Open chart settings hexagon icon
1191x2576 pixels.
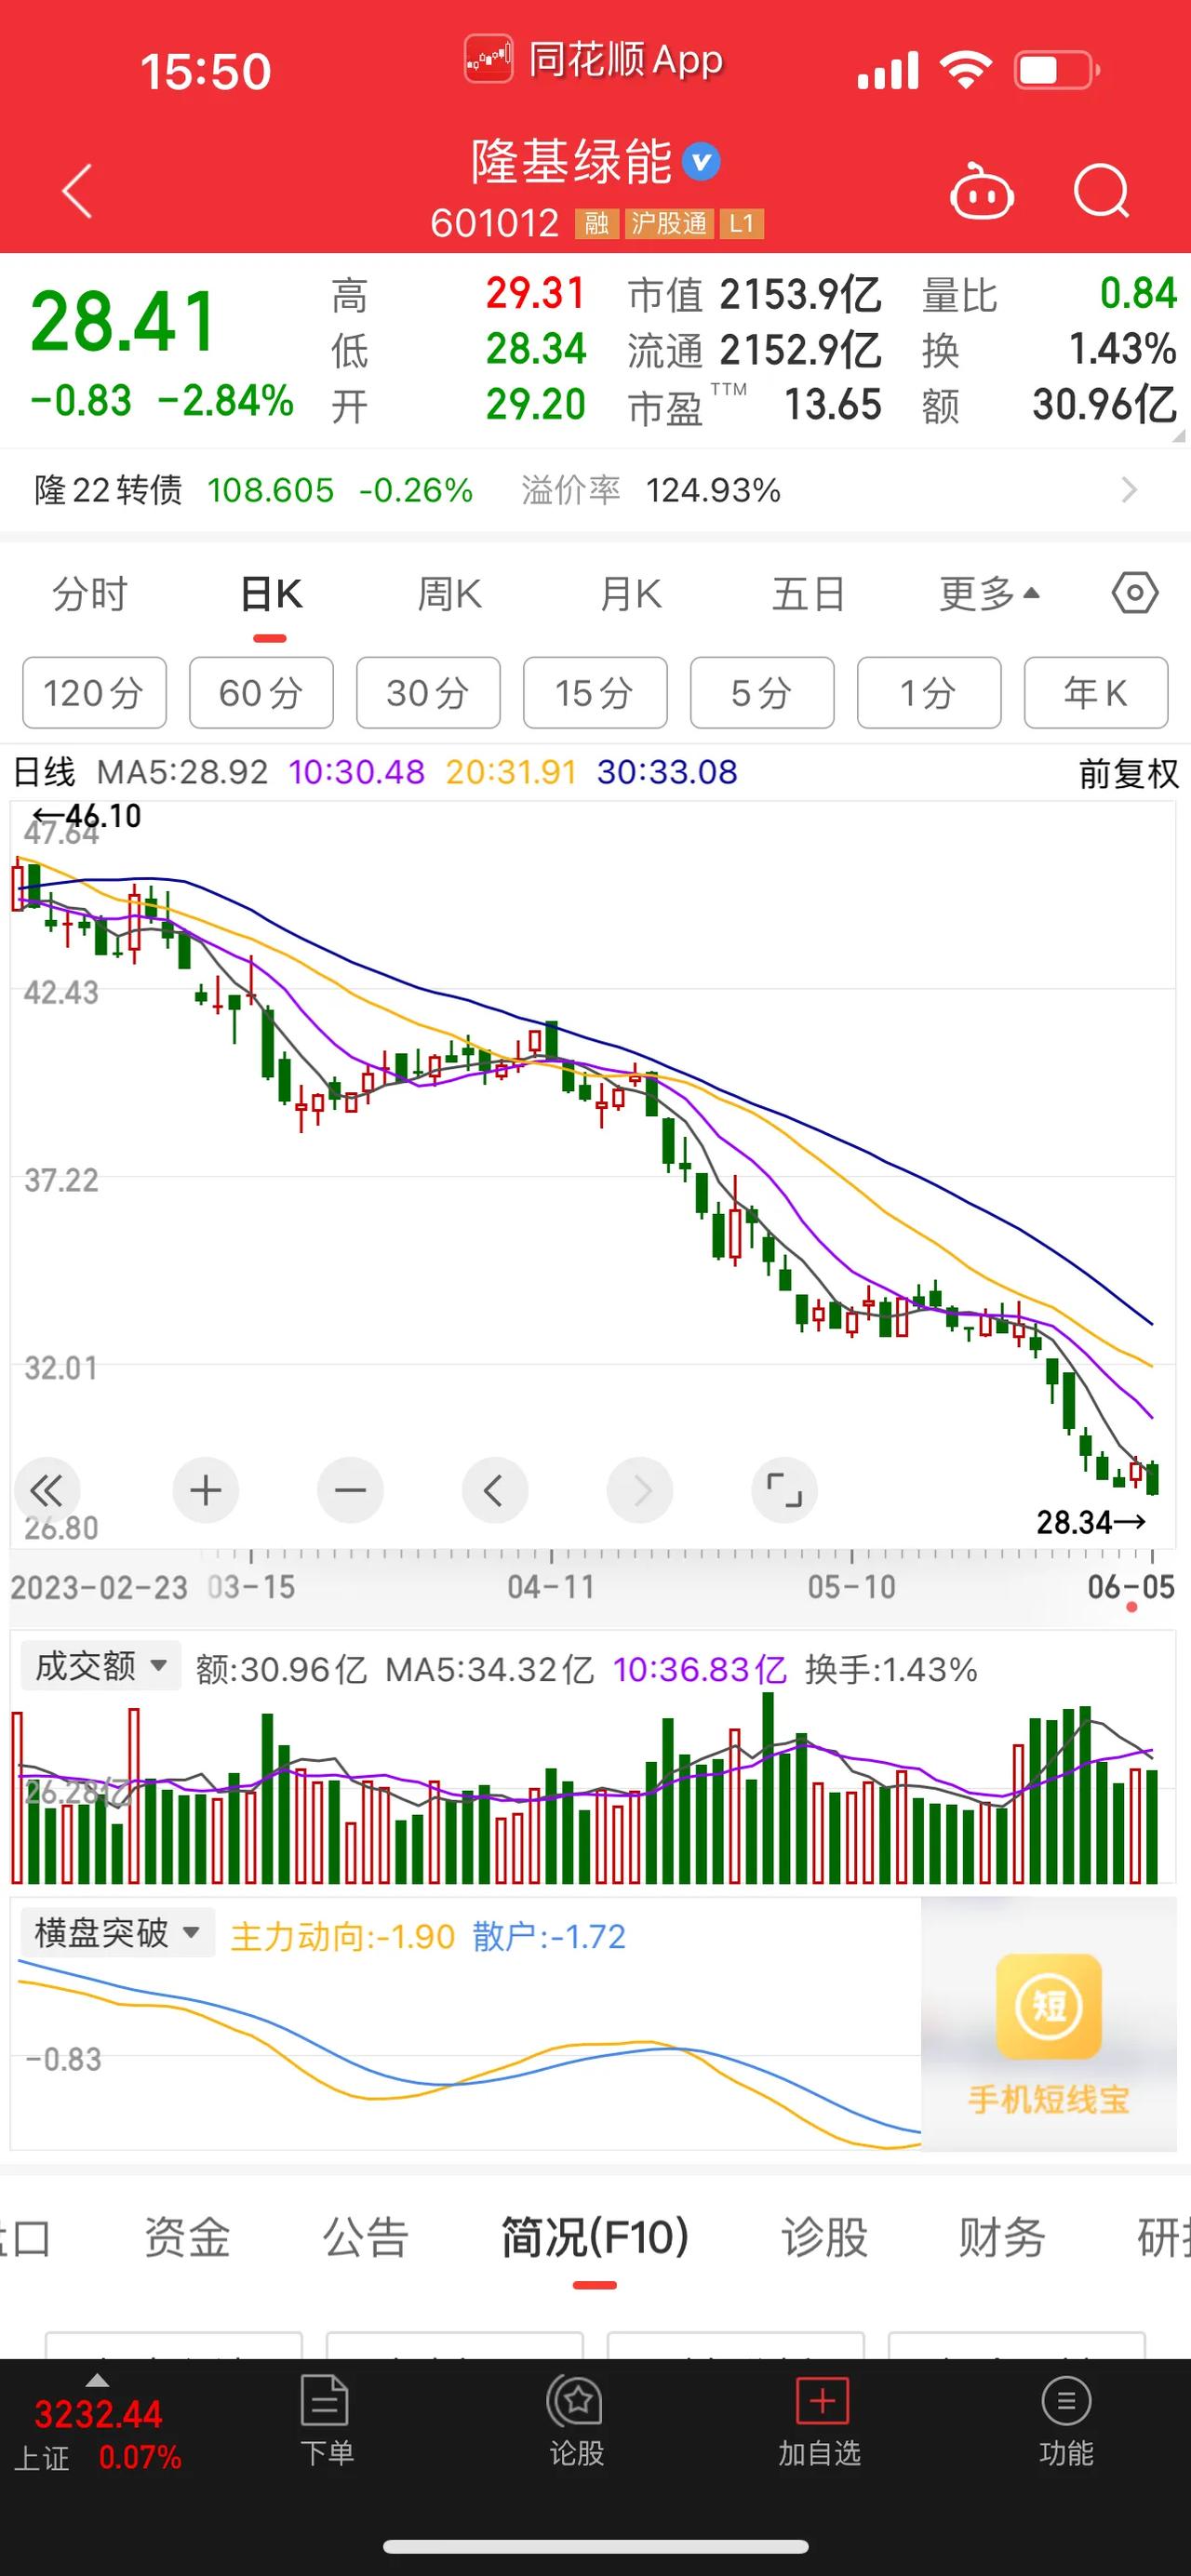click(x=1135, y=594)
